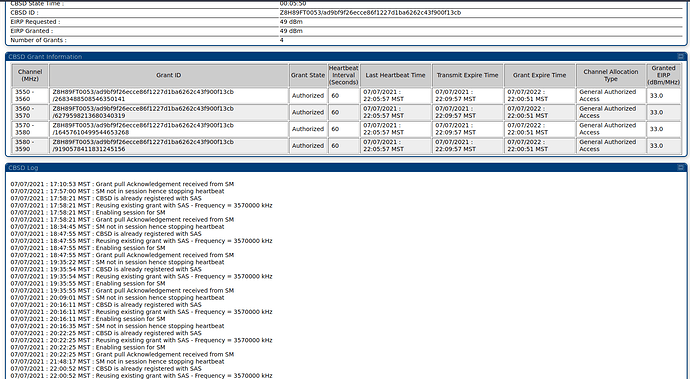Click the Channel (MHz) column header
The image size is (690, 379).
click(x=30, y=75)
